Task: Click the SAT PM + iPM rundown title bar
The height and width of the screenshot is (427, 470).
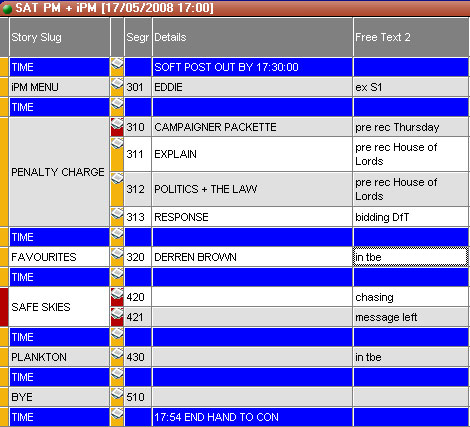Action: (235, 8)
